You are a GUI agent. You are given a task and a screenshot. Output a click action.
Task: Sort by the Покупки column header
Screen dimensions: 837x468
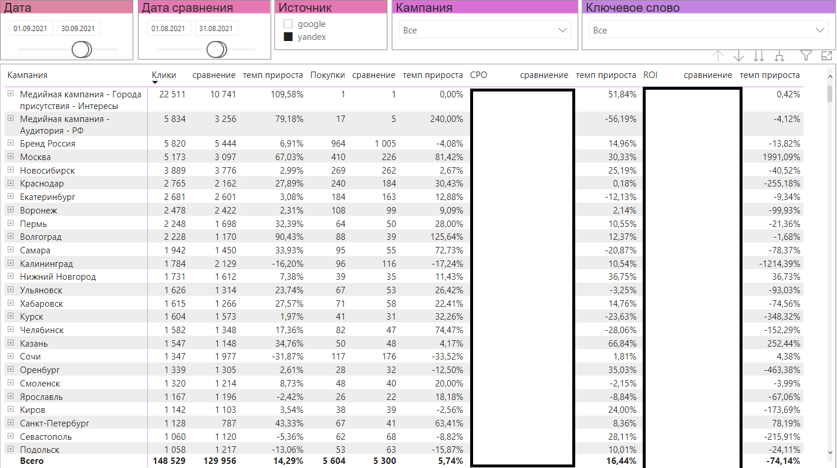pyautogui.click(x=327, y=75)
